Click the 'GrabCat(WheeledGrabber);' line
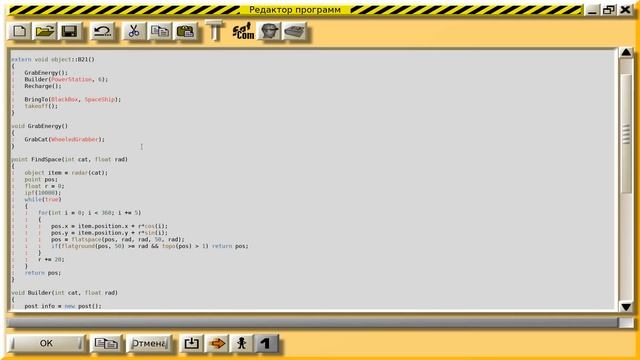Viewport: 640px width, 360px height. (64, 139)
